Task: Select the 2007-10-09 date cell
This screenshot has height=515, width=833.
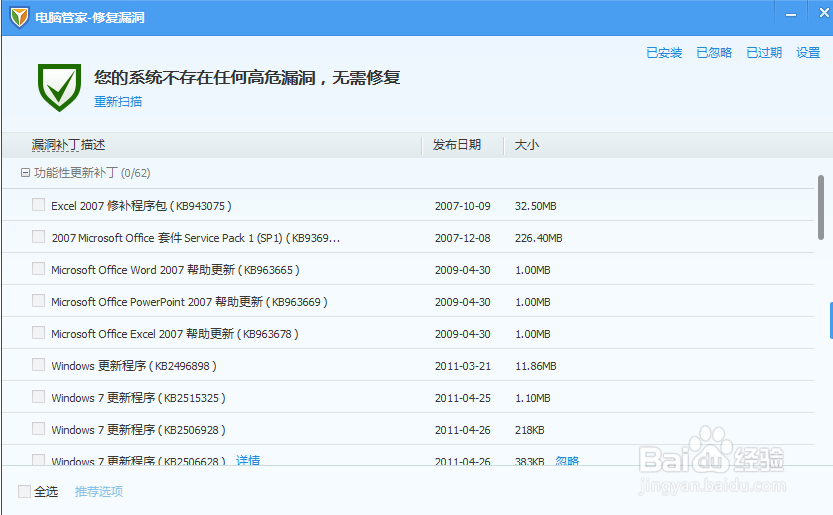Action: [463, 206]
